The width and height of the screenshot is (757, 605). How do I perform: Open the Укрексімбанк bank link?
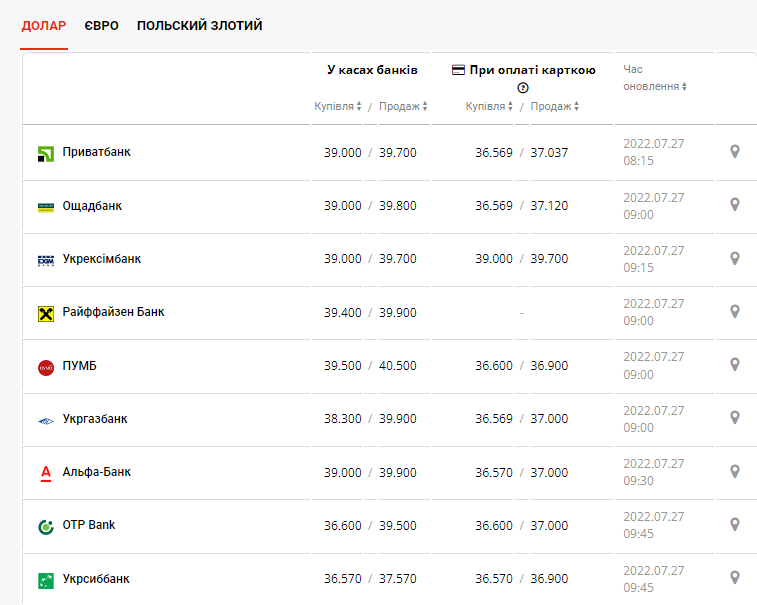point(102,259)
